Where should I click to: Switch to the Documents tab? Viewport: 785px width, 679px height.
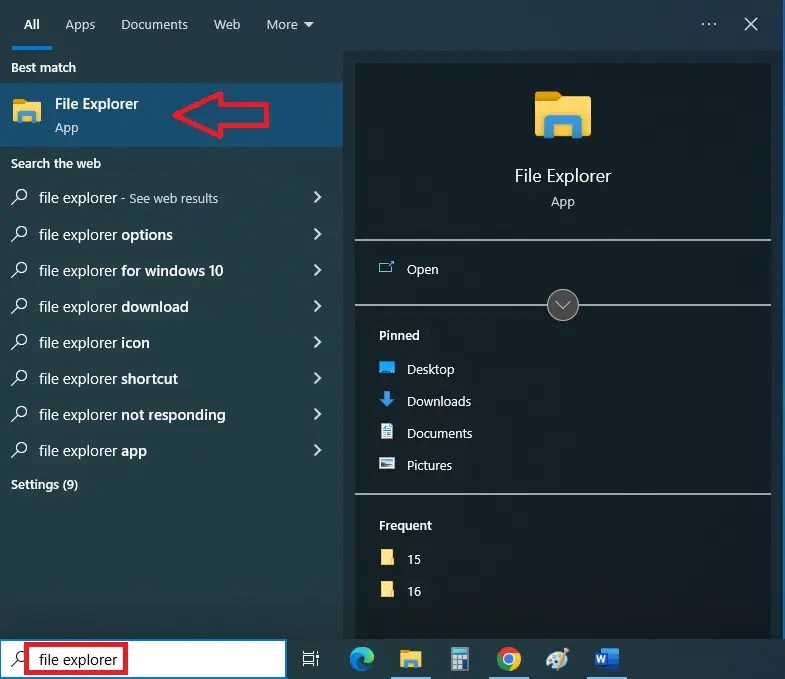click(x=154, y=25)
